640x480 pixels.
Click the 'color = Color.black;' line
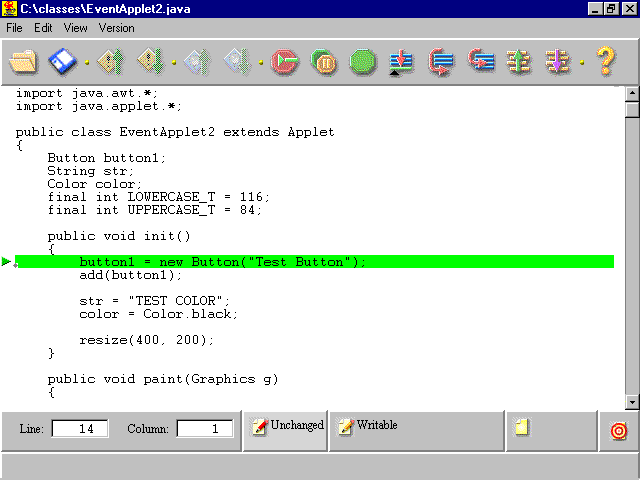pos(158,314)
